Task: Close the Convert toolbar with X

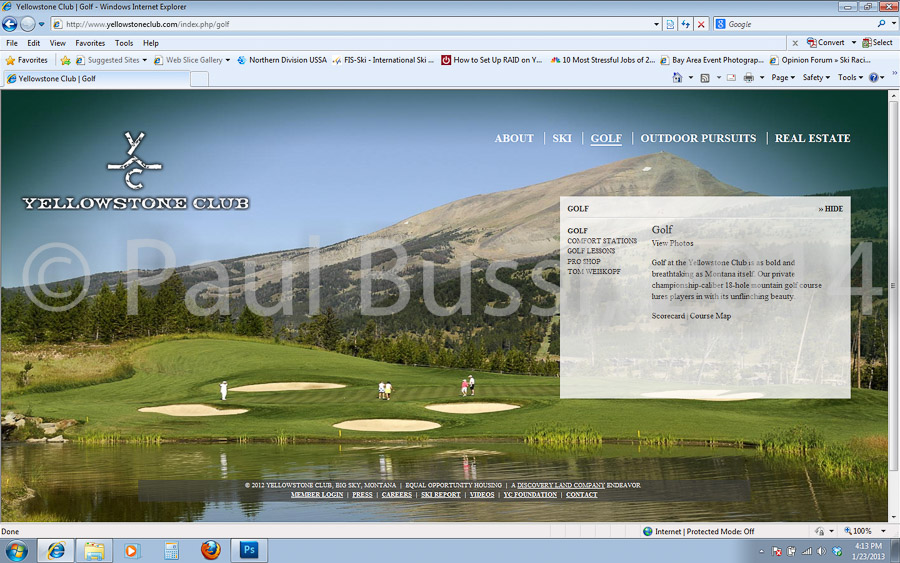Action: click(795, 43)
